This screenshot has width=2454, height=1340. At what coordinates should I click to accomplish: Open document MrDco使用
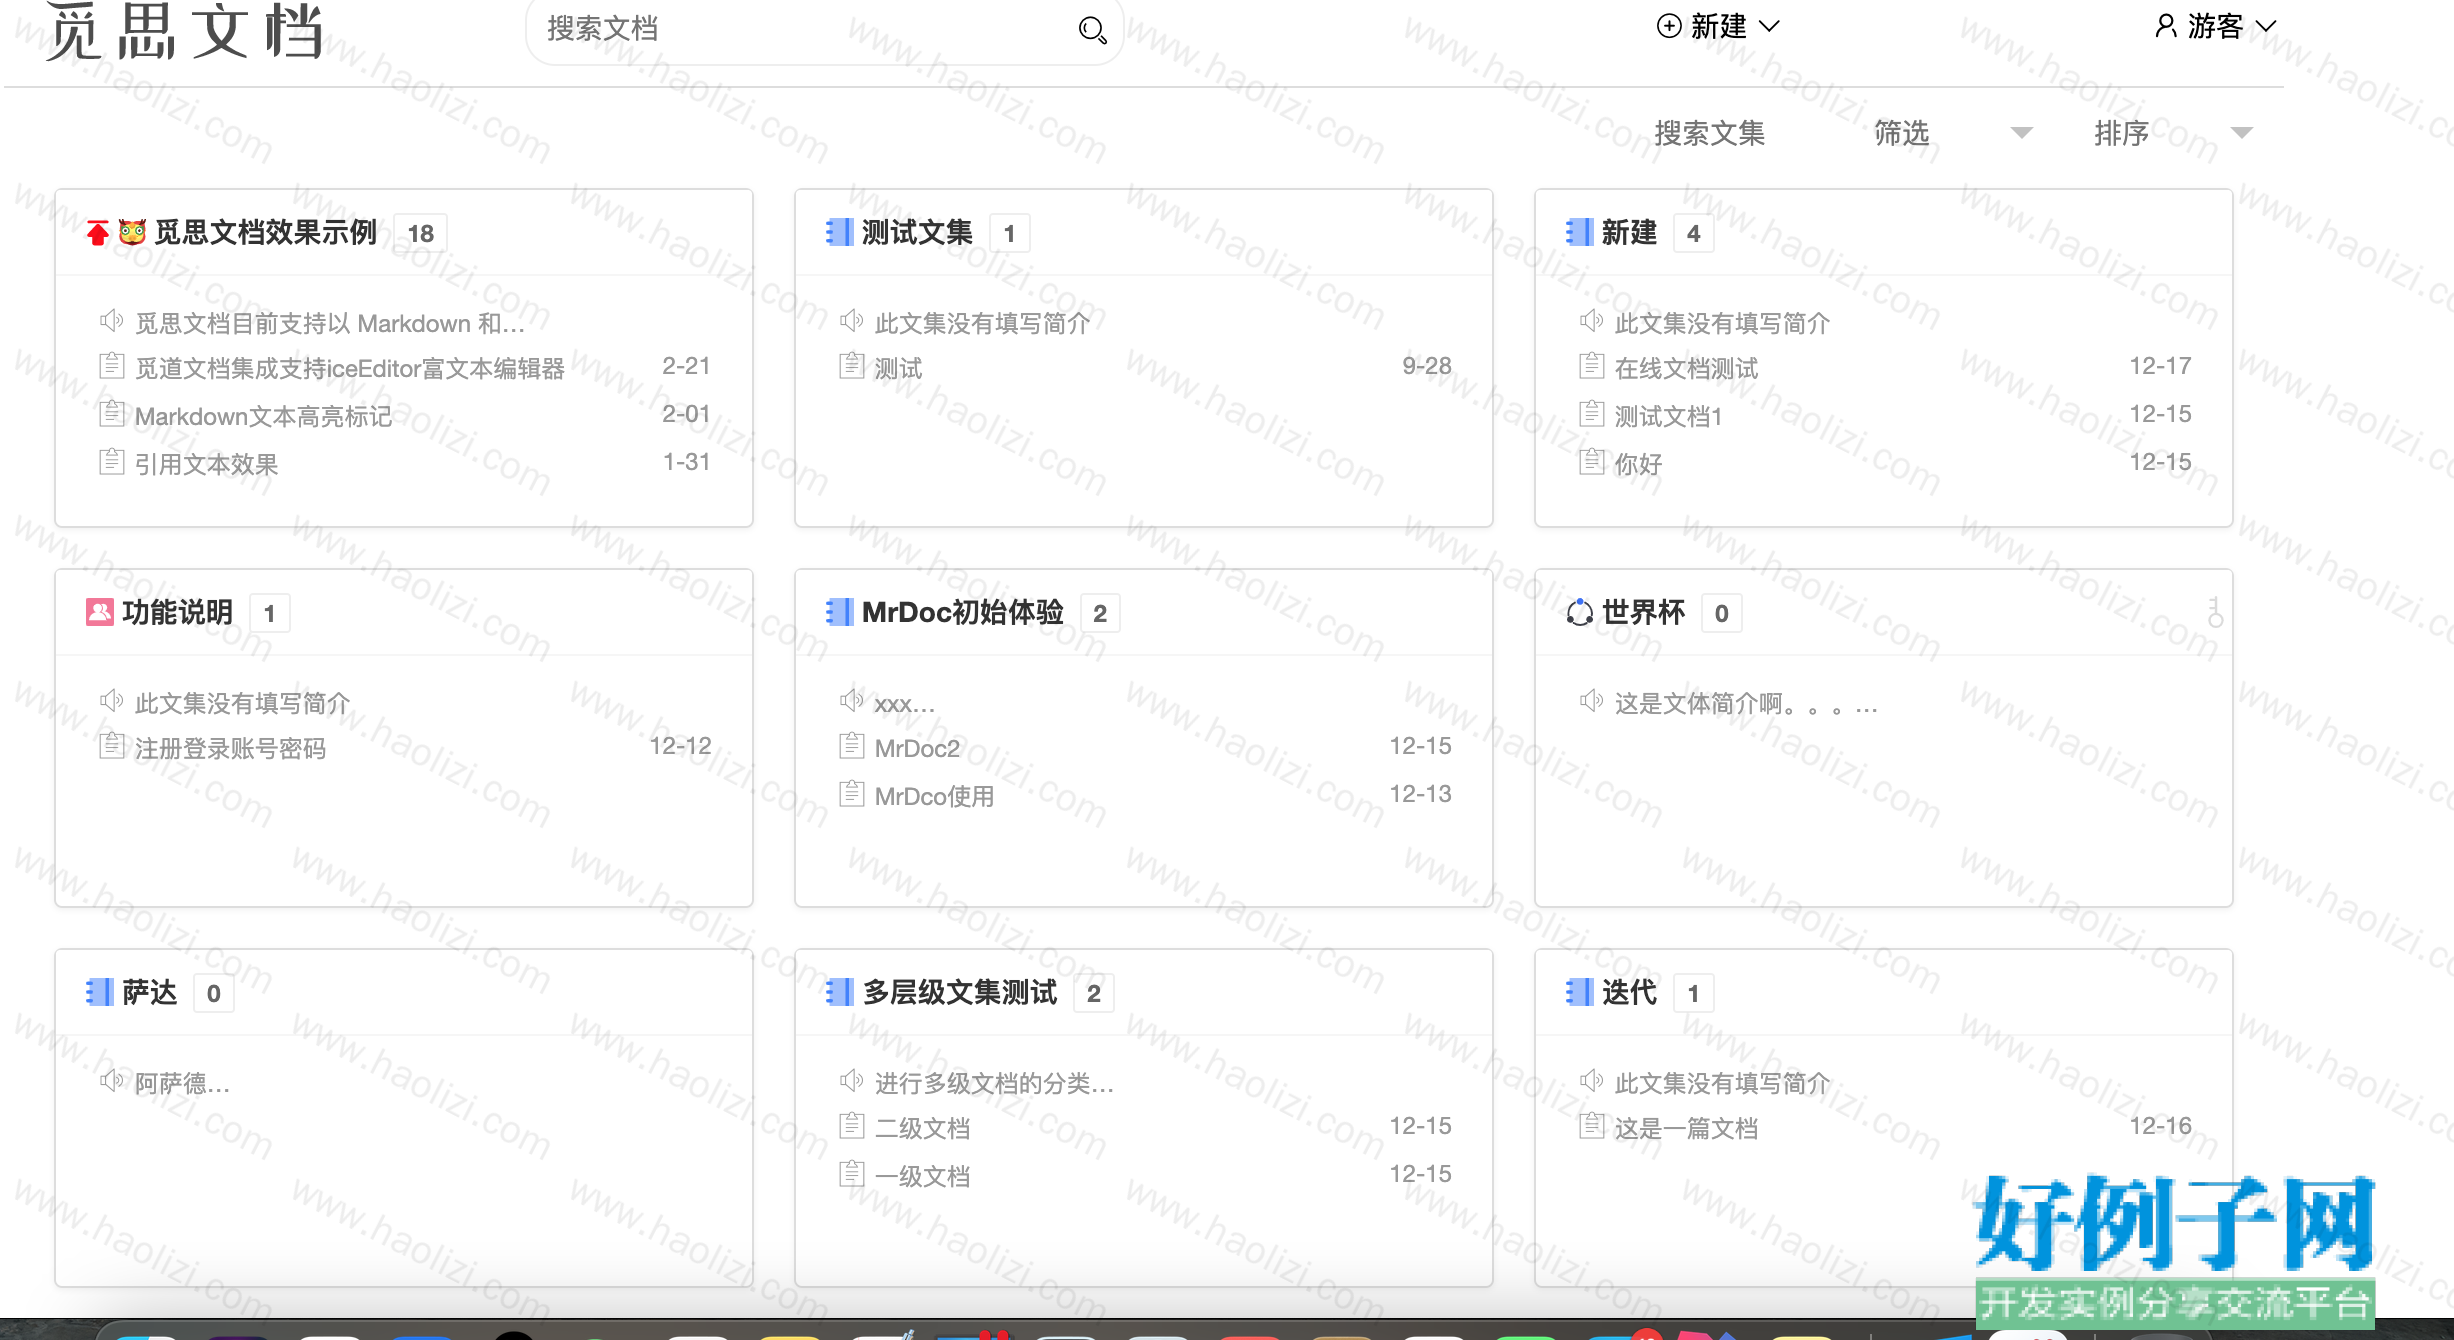[934, 796]
